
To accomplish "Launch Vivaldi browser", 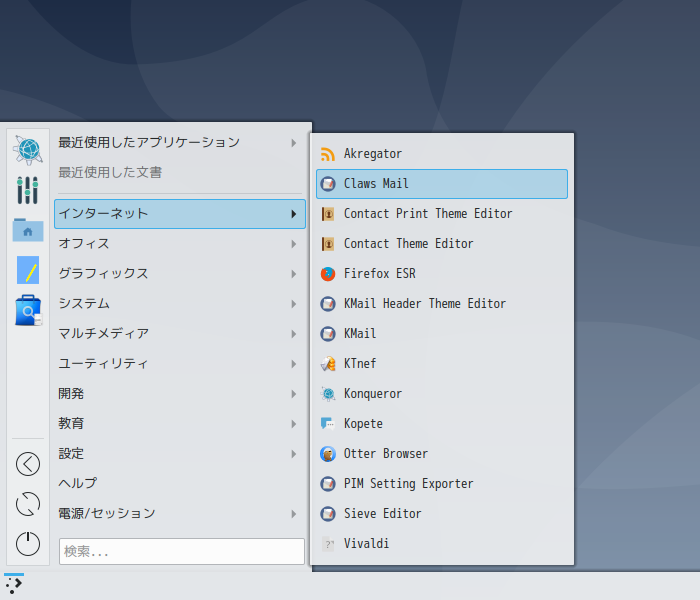I will coord(442,544).
